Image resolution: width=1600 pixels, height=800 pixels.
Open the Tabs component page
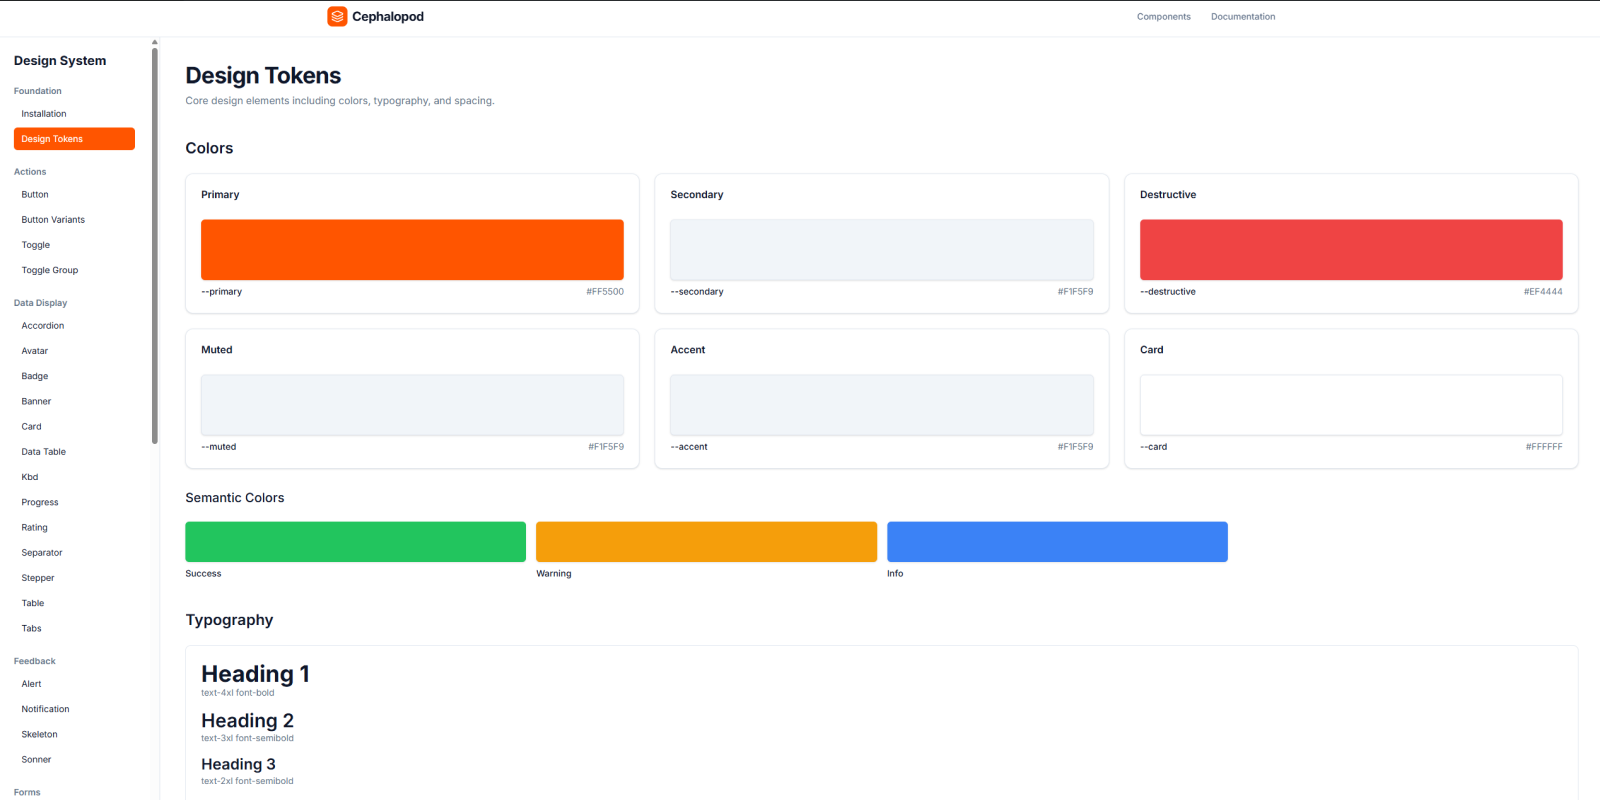click(74, 629)
